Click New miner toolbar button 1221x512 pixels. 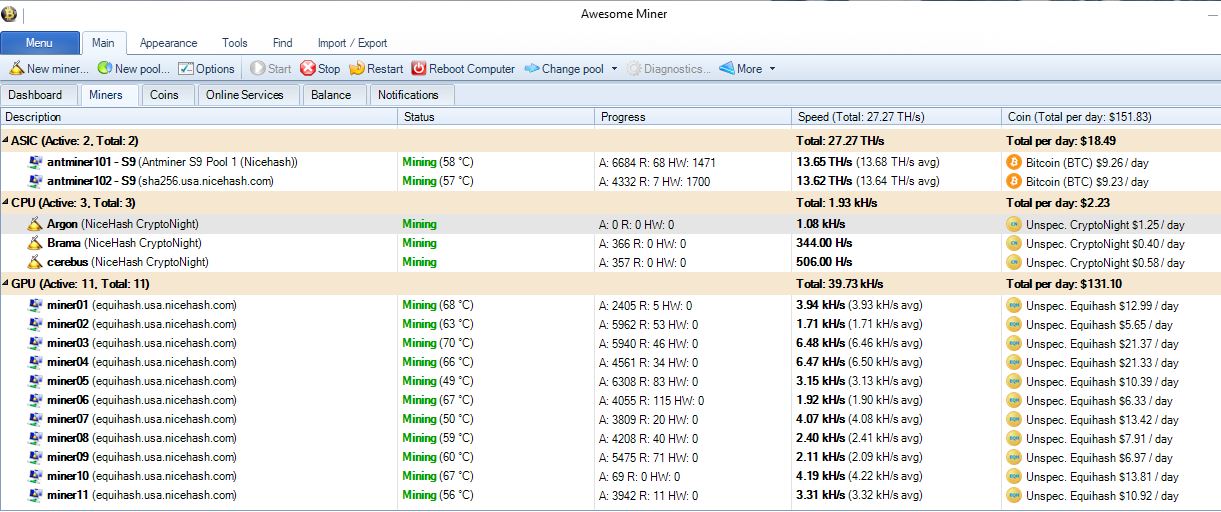49,69
